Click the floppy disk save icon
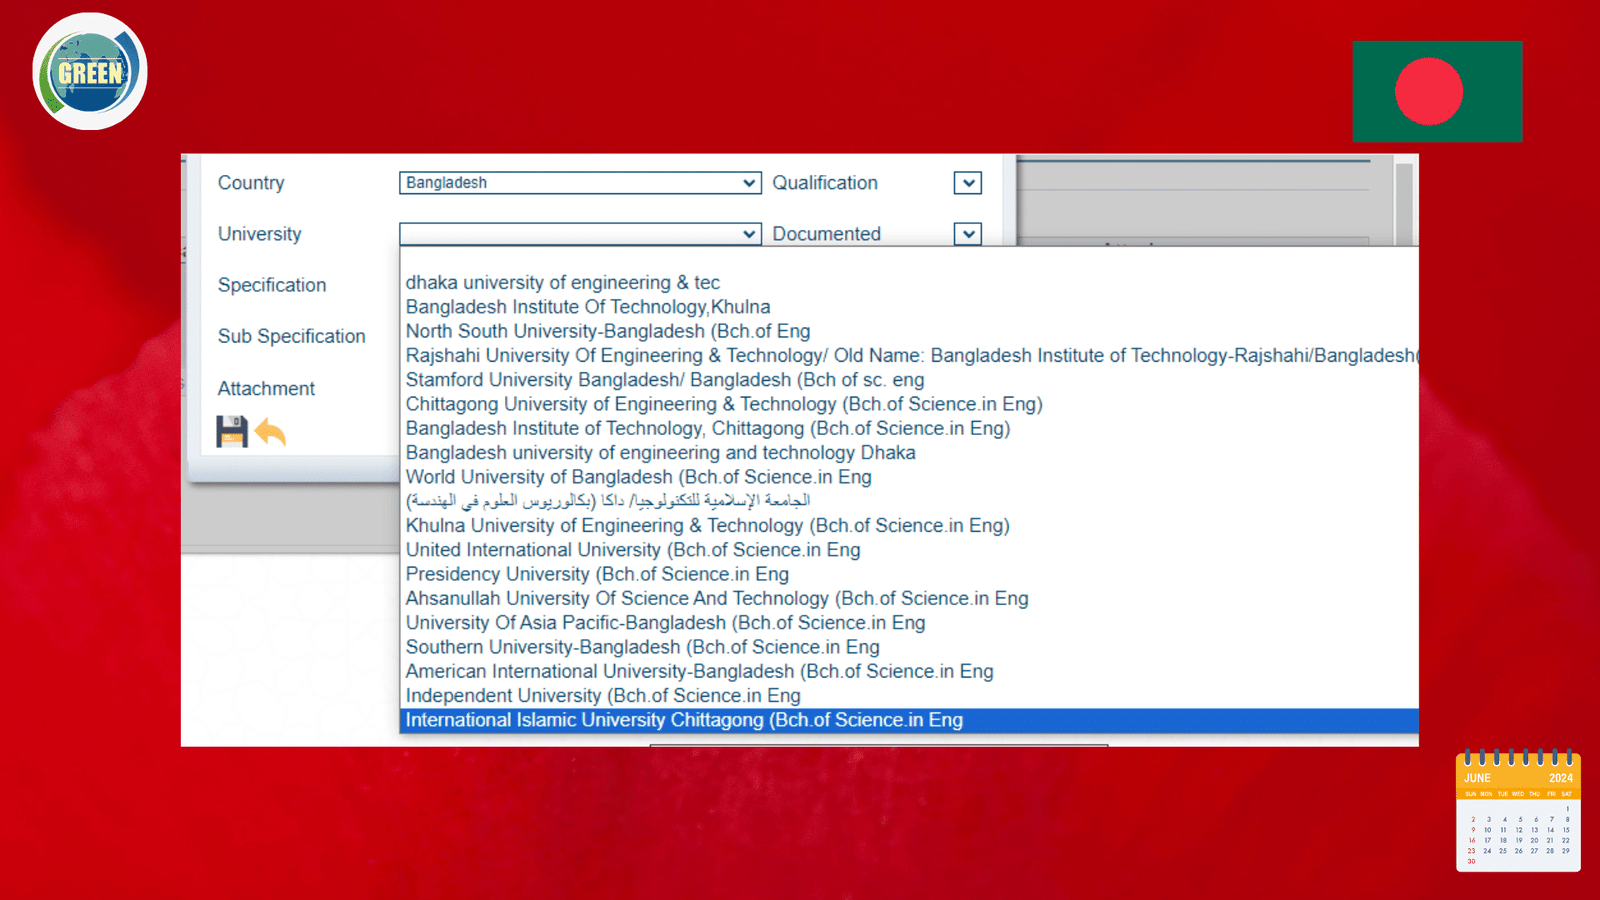1600x900 pixels. 231,432
